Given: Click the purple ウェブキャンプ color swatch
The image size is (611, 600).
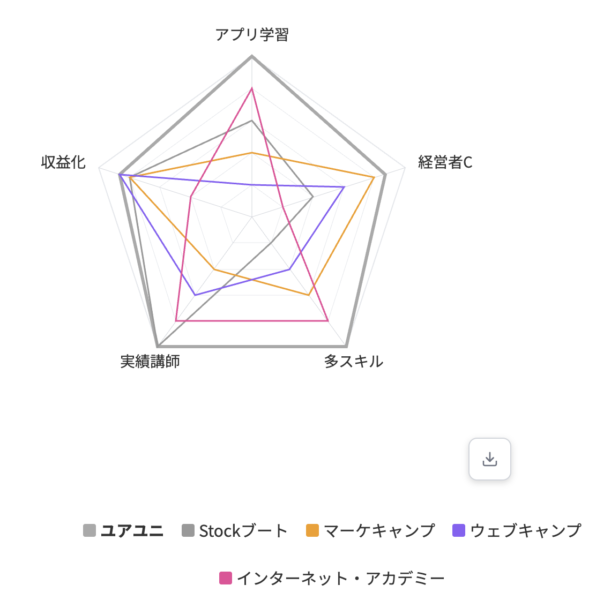Looking at the screenshot, I should 459,531.
